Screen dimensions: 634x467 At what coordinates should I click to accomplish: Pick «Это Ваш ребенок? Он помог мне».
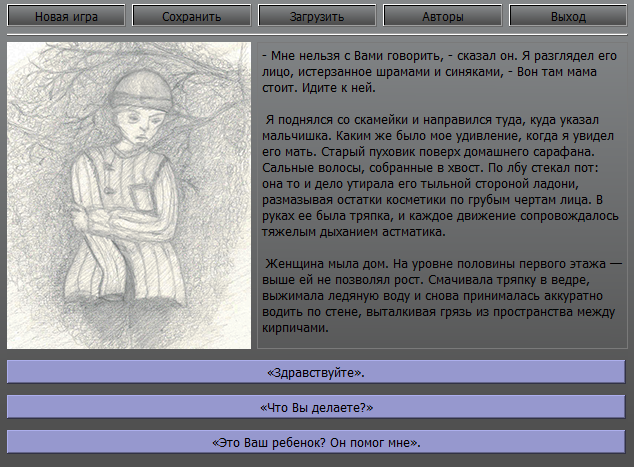(x=316, y=442)
